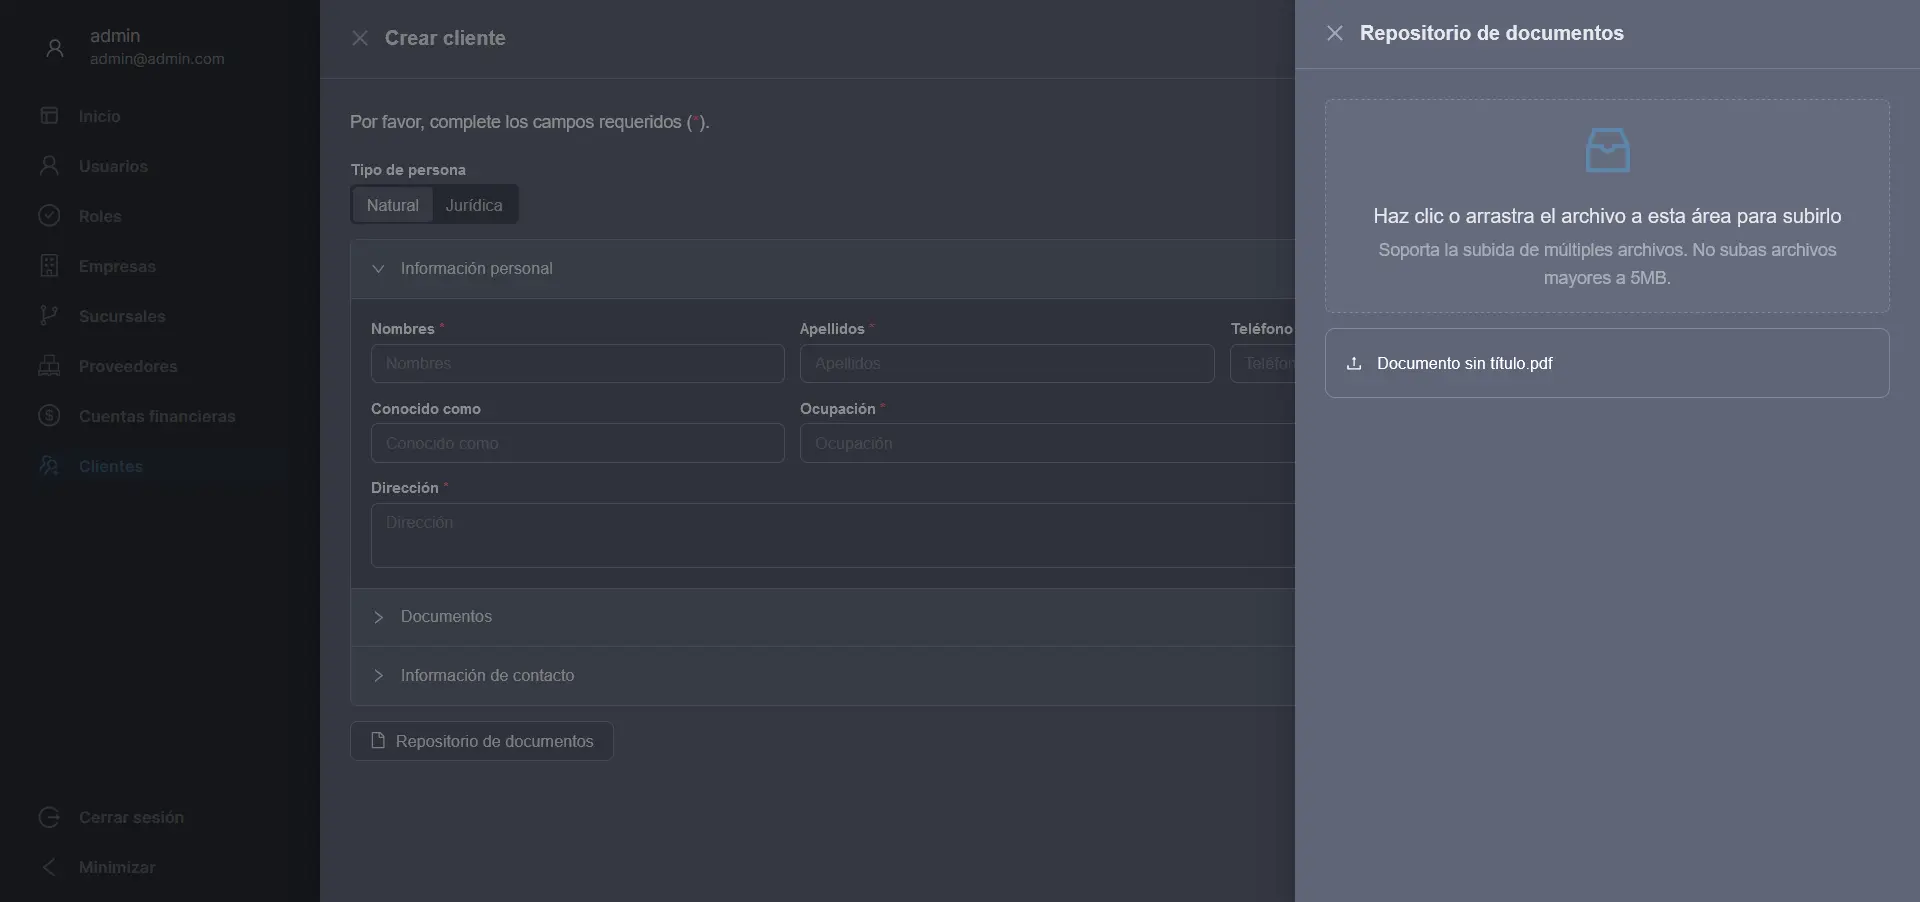This screenshot has width=1920, height=902.
Task: Click the admin user avatar icon
Action: click(x=55, y=47)
